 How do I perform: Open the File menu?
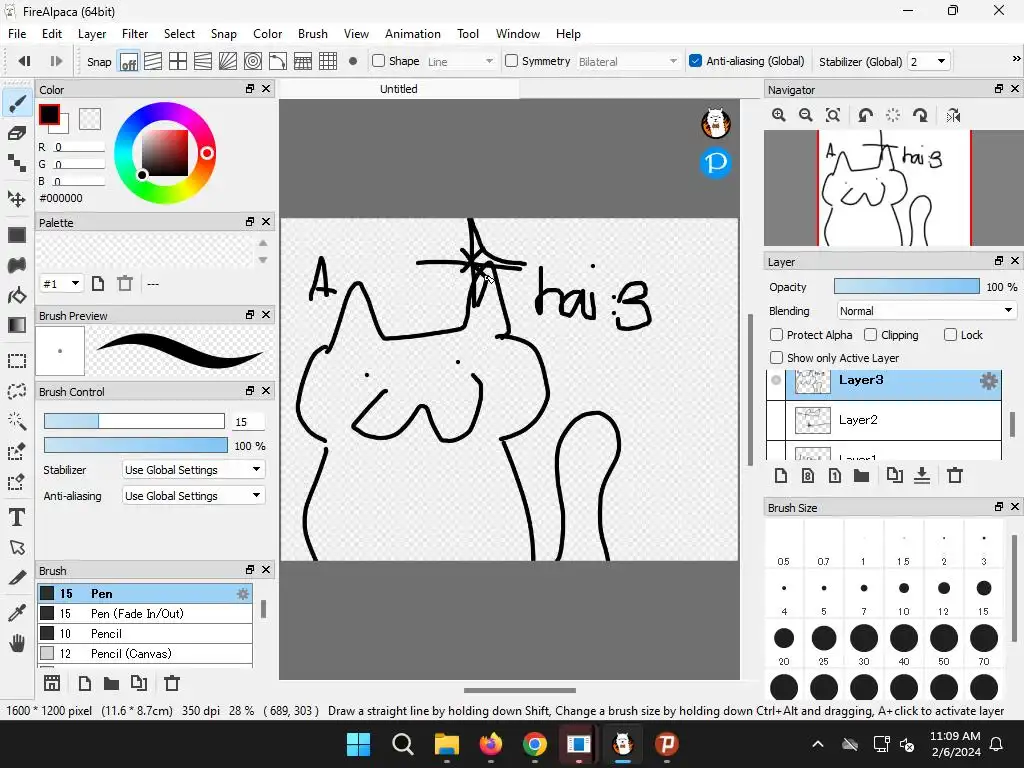click(17, 34)
